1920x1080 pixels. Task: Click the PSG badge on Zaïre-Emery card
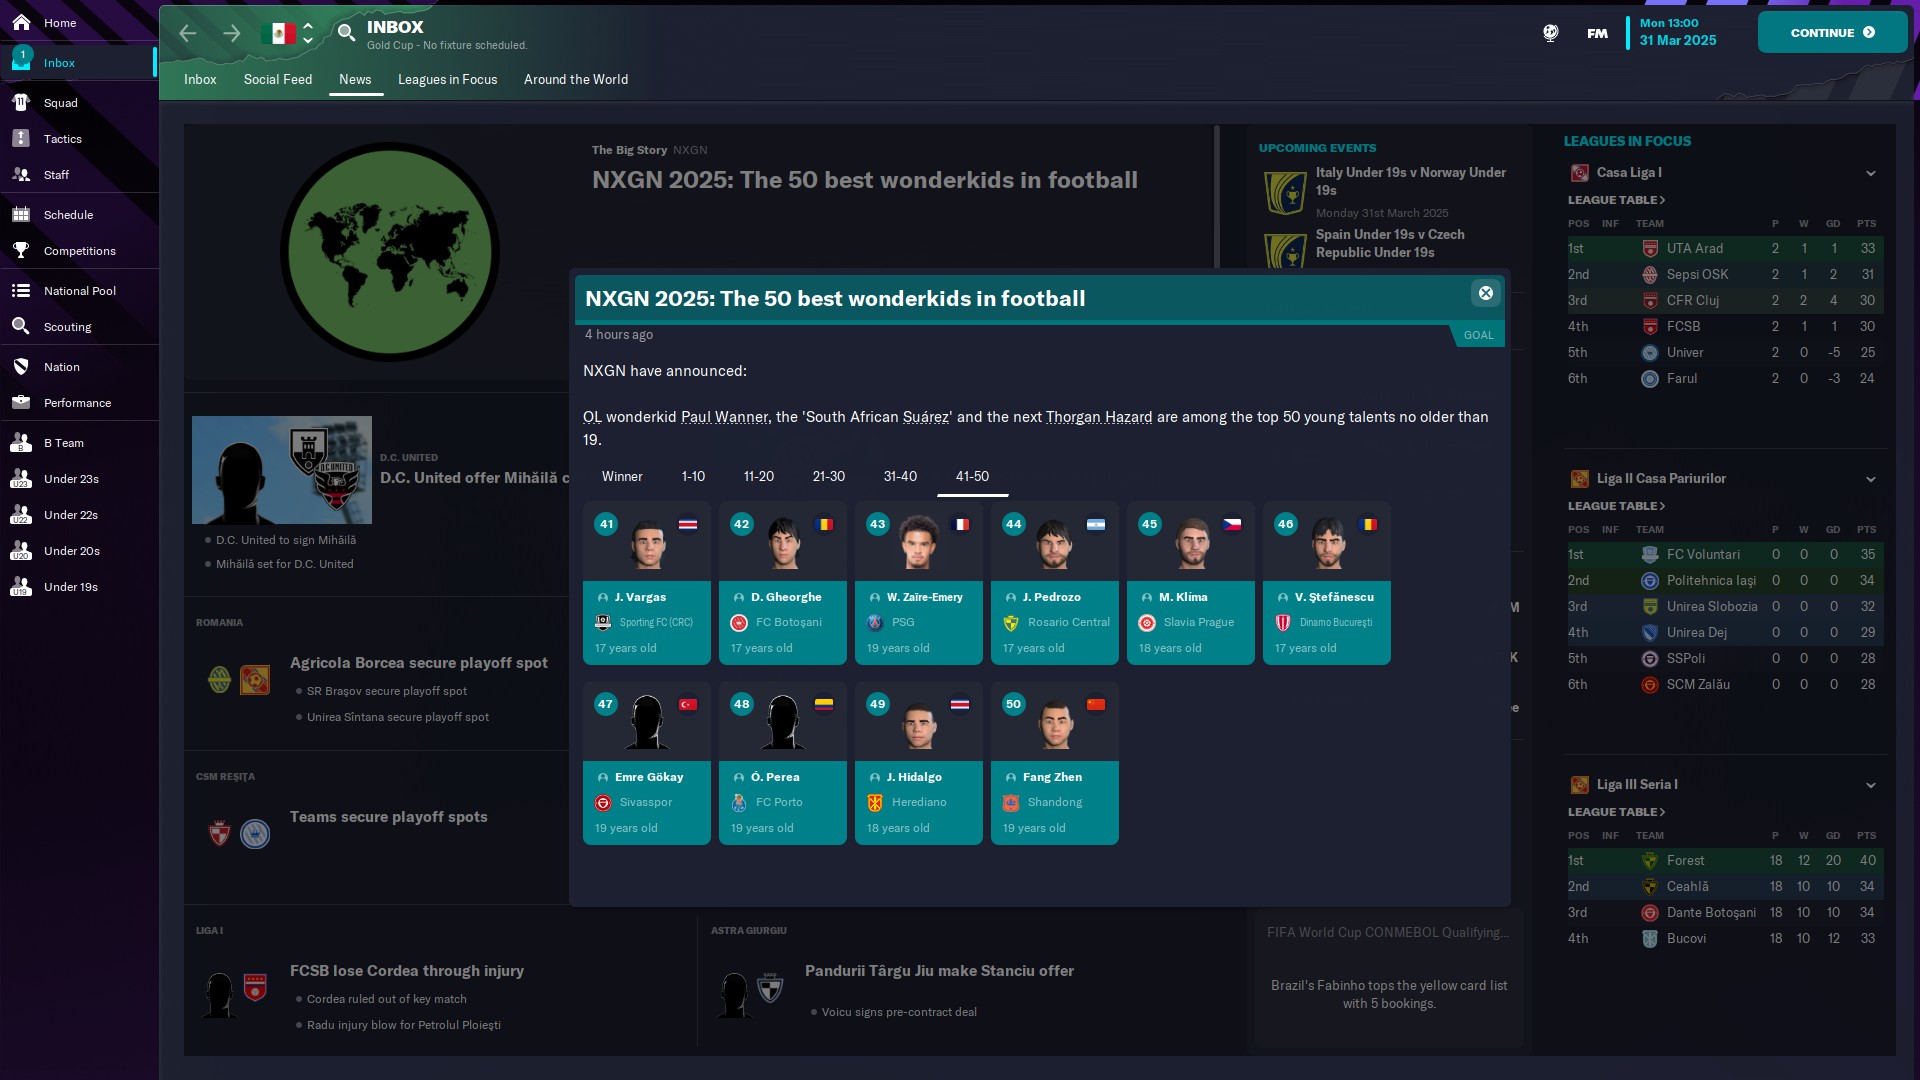[x=875, y=622]
